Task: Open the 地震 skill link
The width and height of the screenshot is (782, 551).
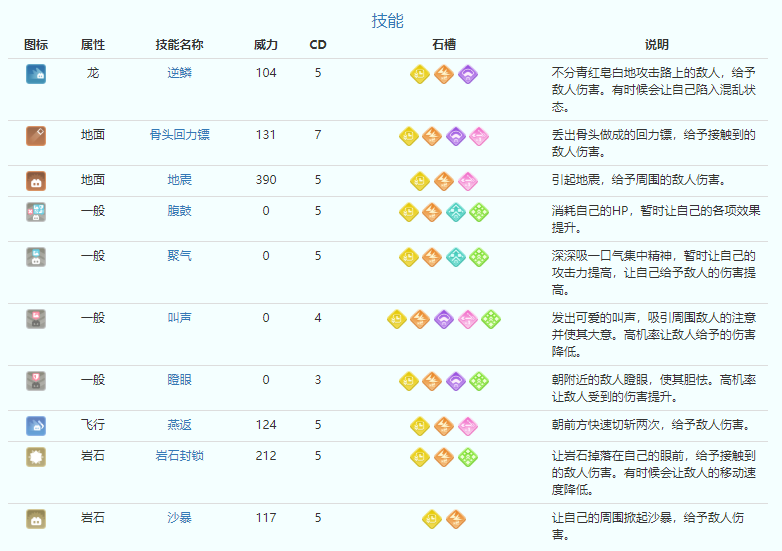Action: click(180, 180)
